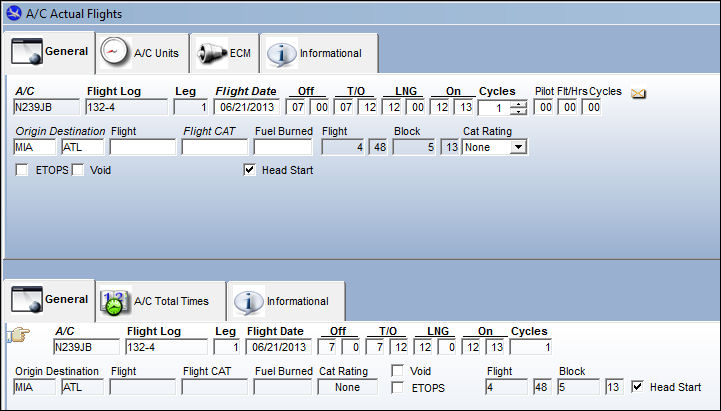Viewport: 721px width, 411px height.
Task: Click the envelope mail icon beside Pilot Cycles
Action: tap(638, 94)
